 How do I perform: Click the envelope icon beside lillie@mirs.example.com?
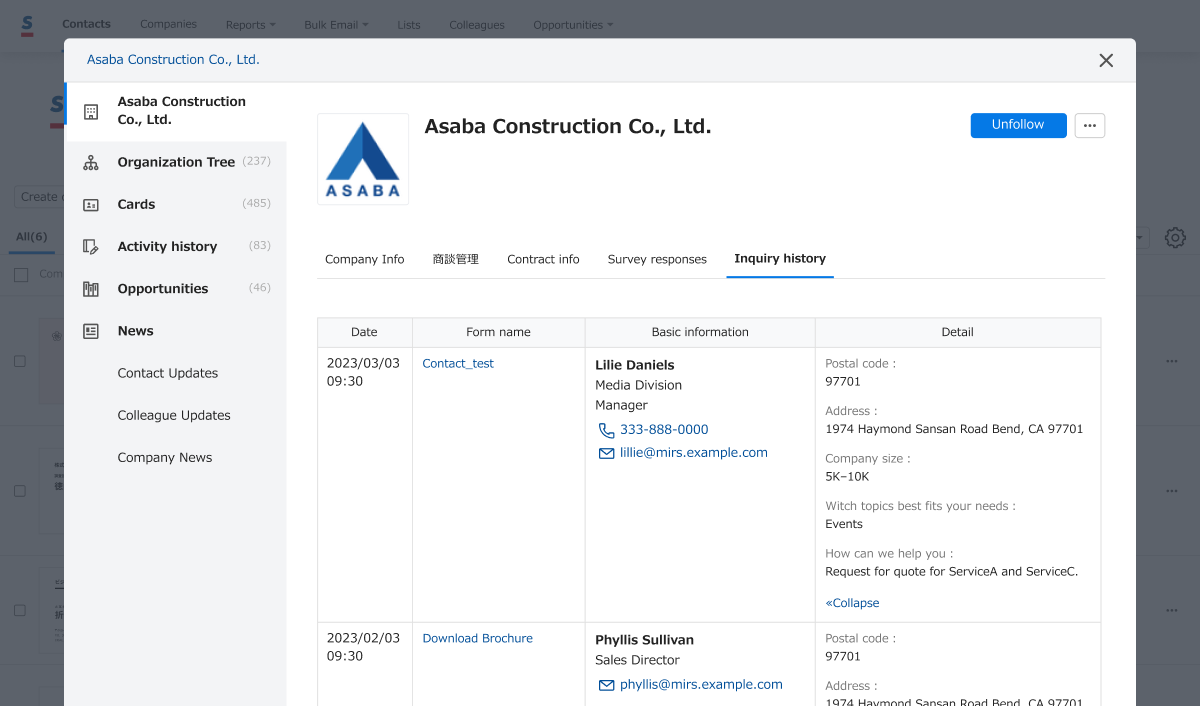point(606,453)
